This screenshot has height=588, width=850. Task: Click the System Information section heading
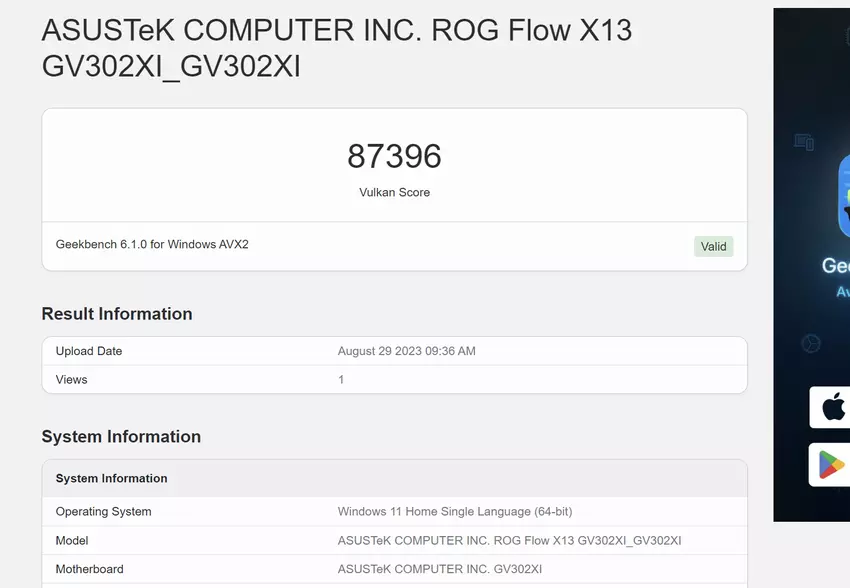coord(121,437)
